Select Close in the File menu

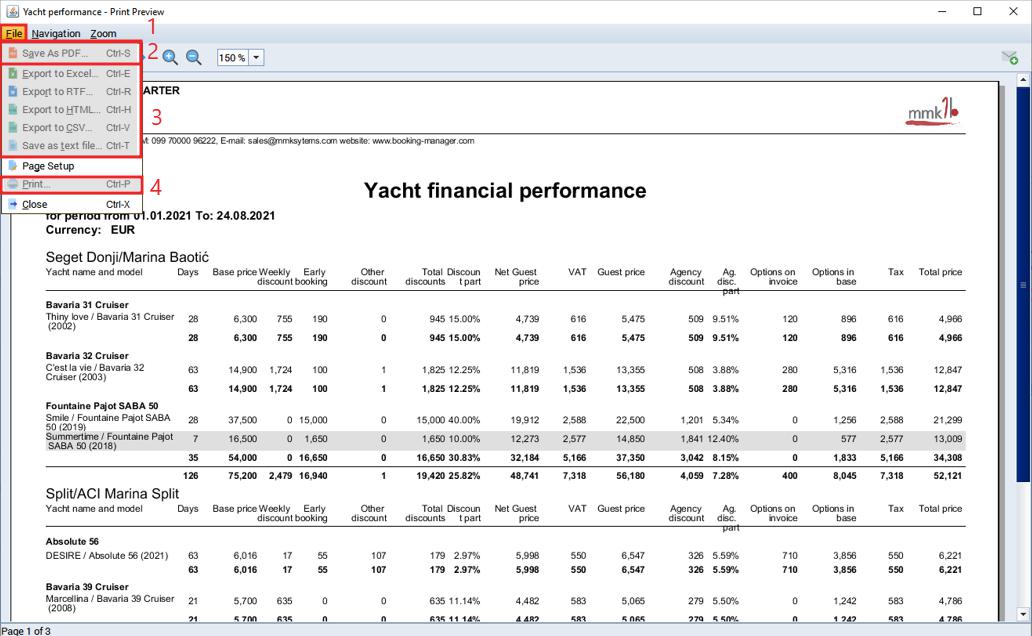click(71, 204)
